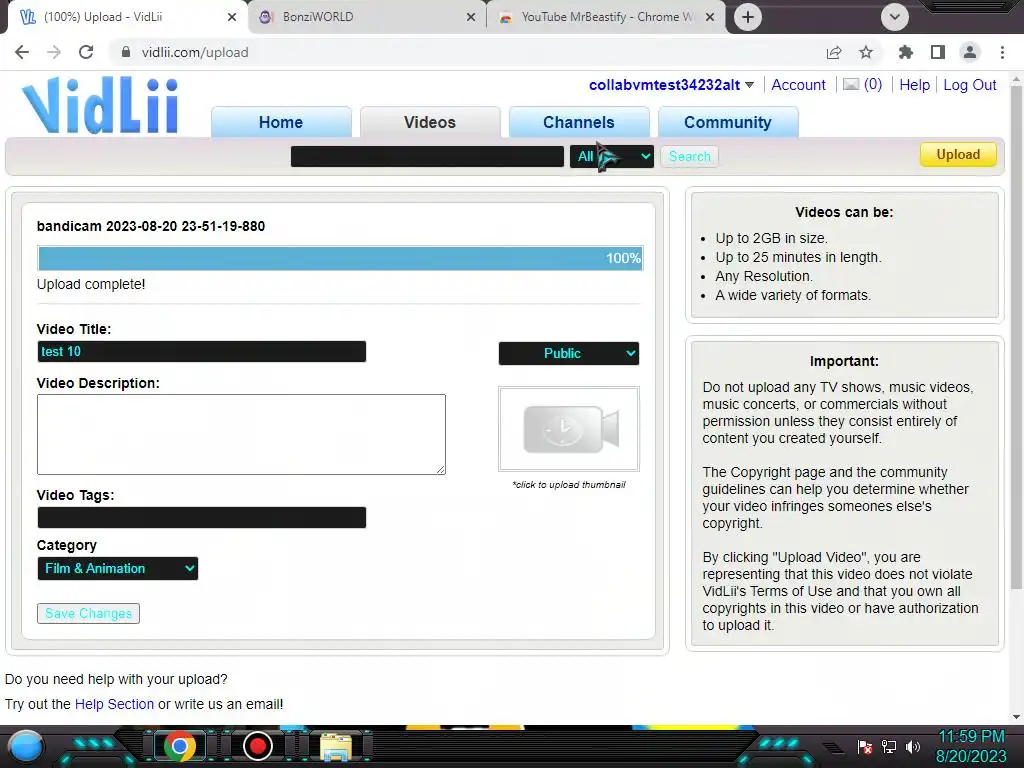The height and width of the screenshot is (768, 1024).
Task: Click in the VidLii search field
Action: [x=427, y=156]
